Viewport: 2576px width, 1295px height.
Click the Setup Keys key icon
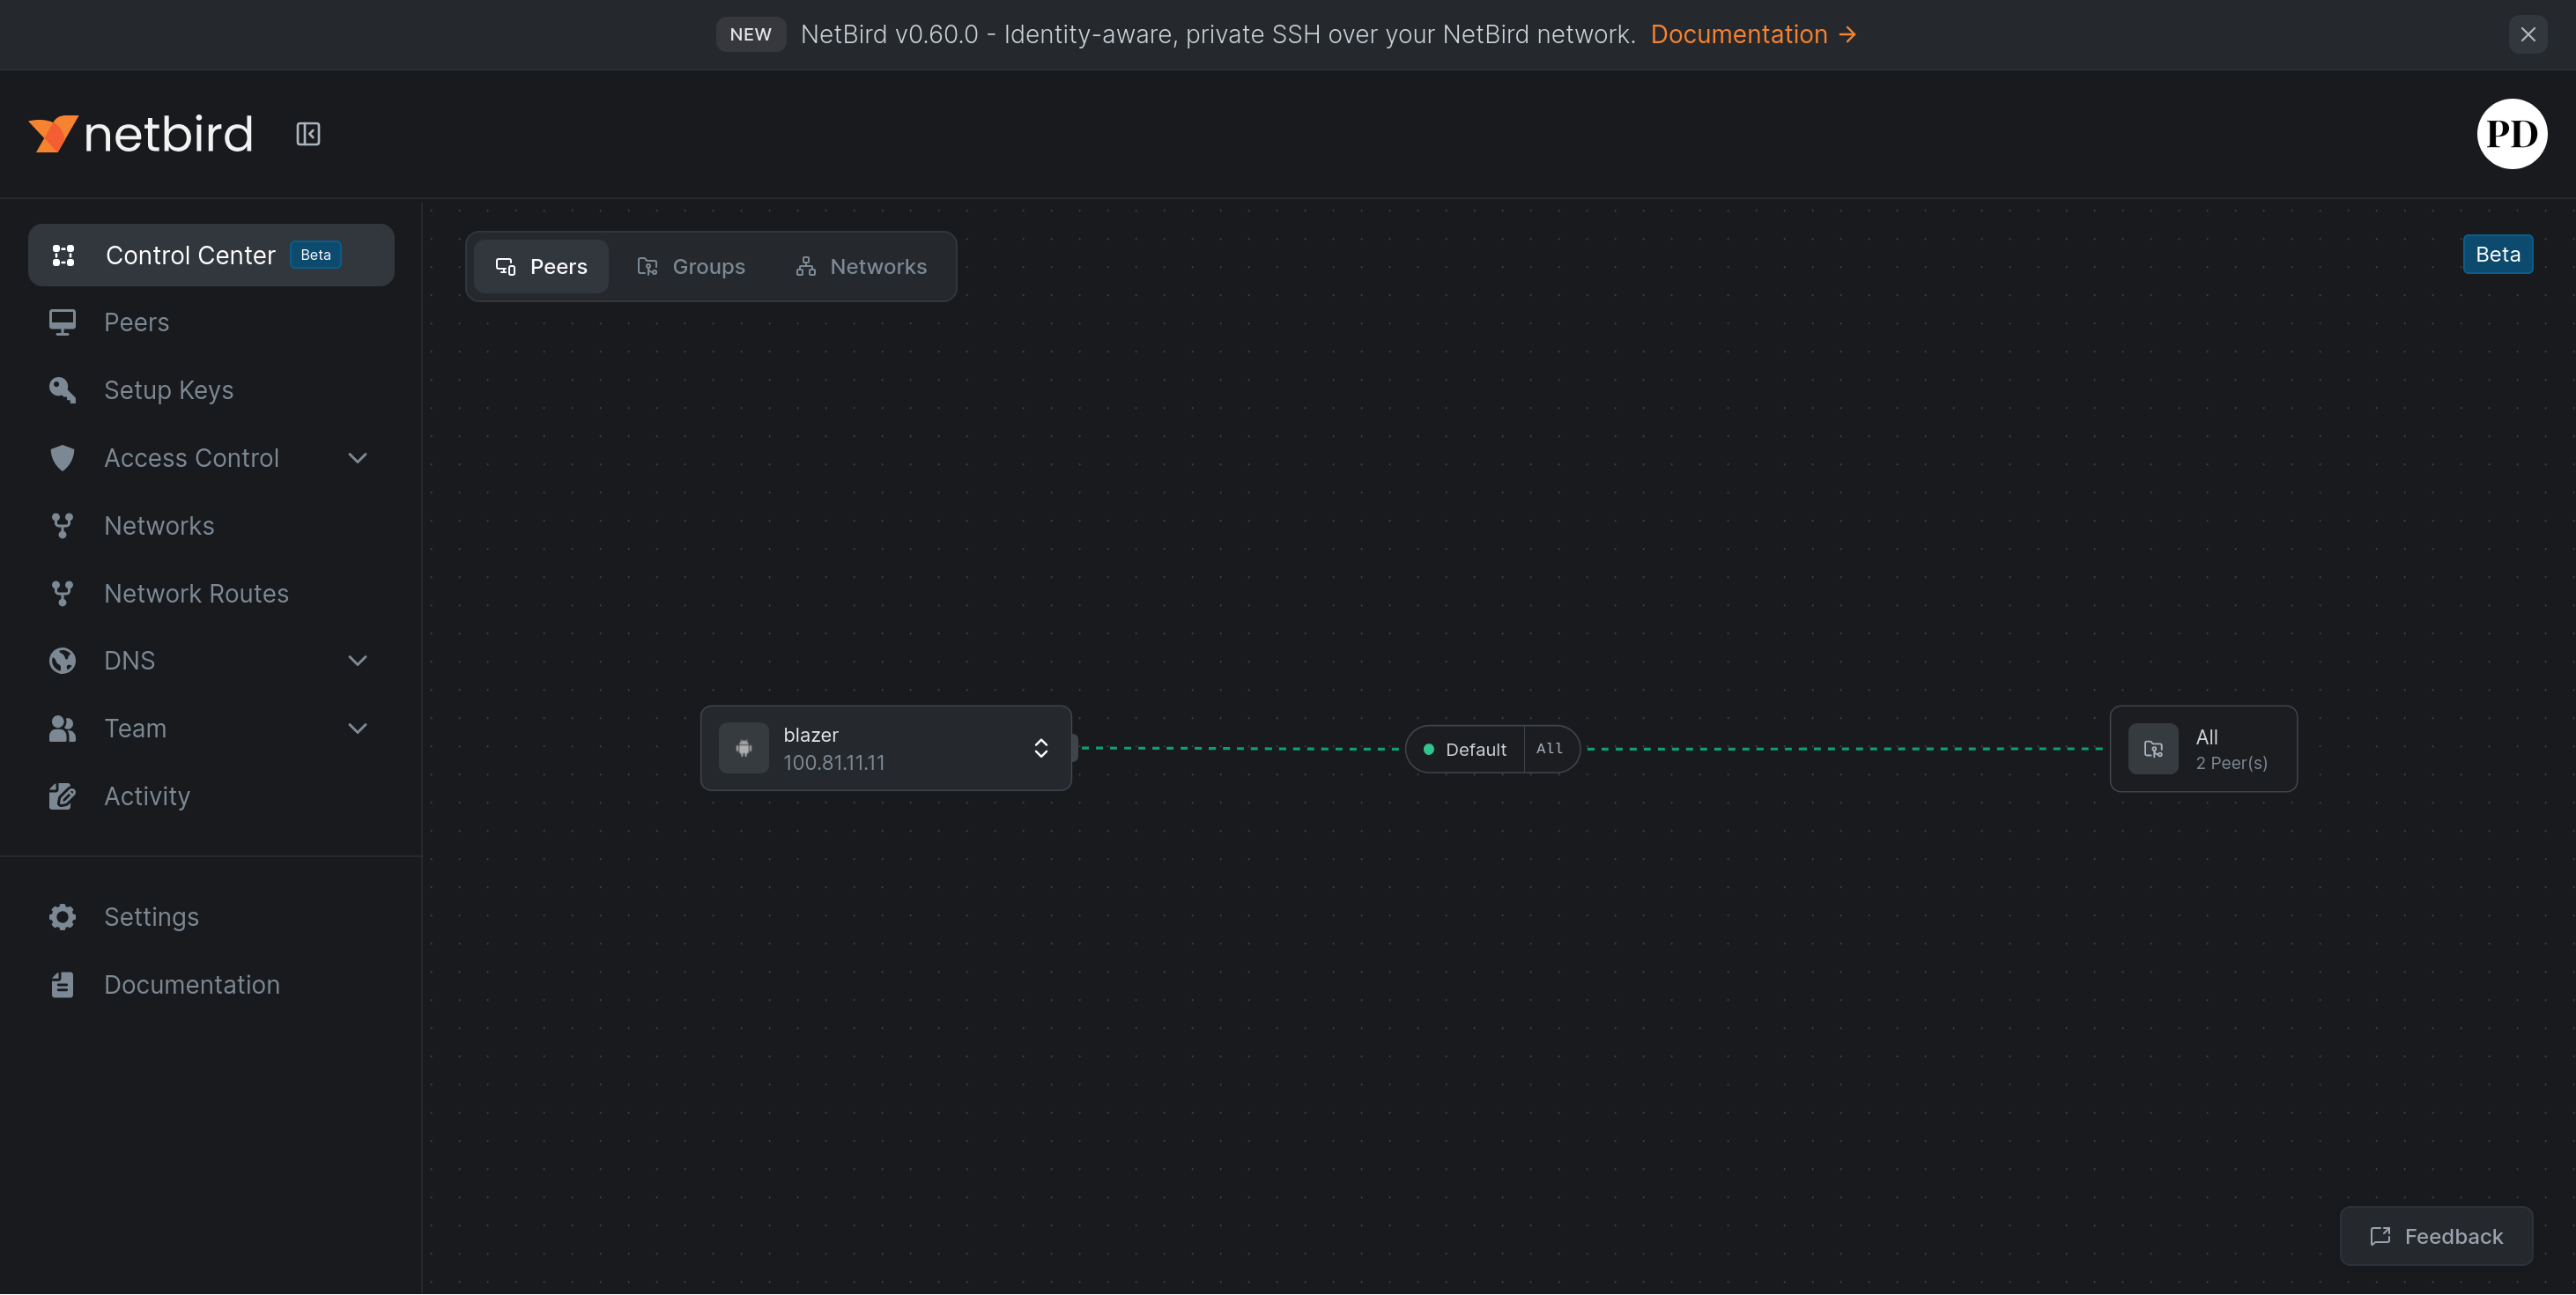click(x=62, y=390)
